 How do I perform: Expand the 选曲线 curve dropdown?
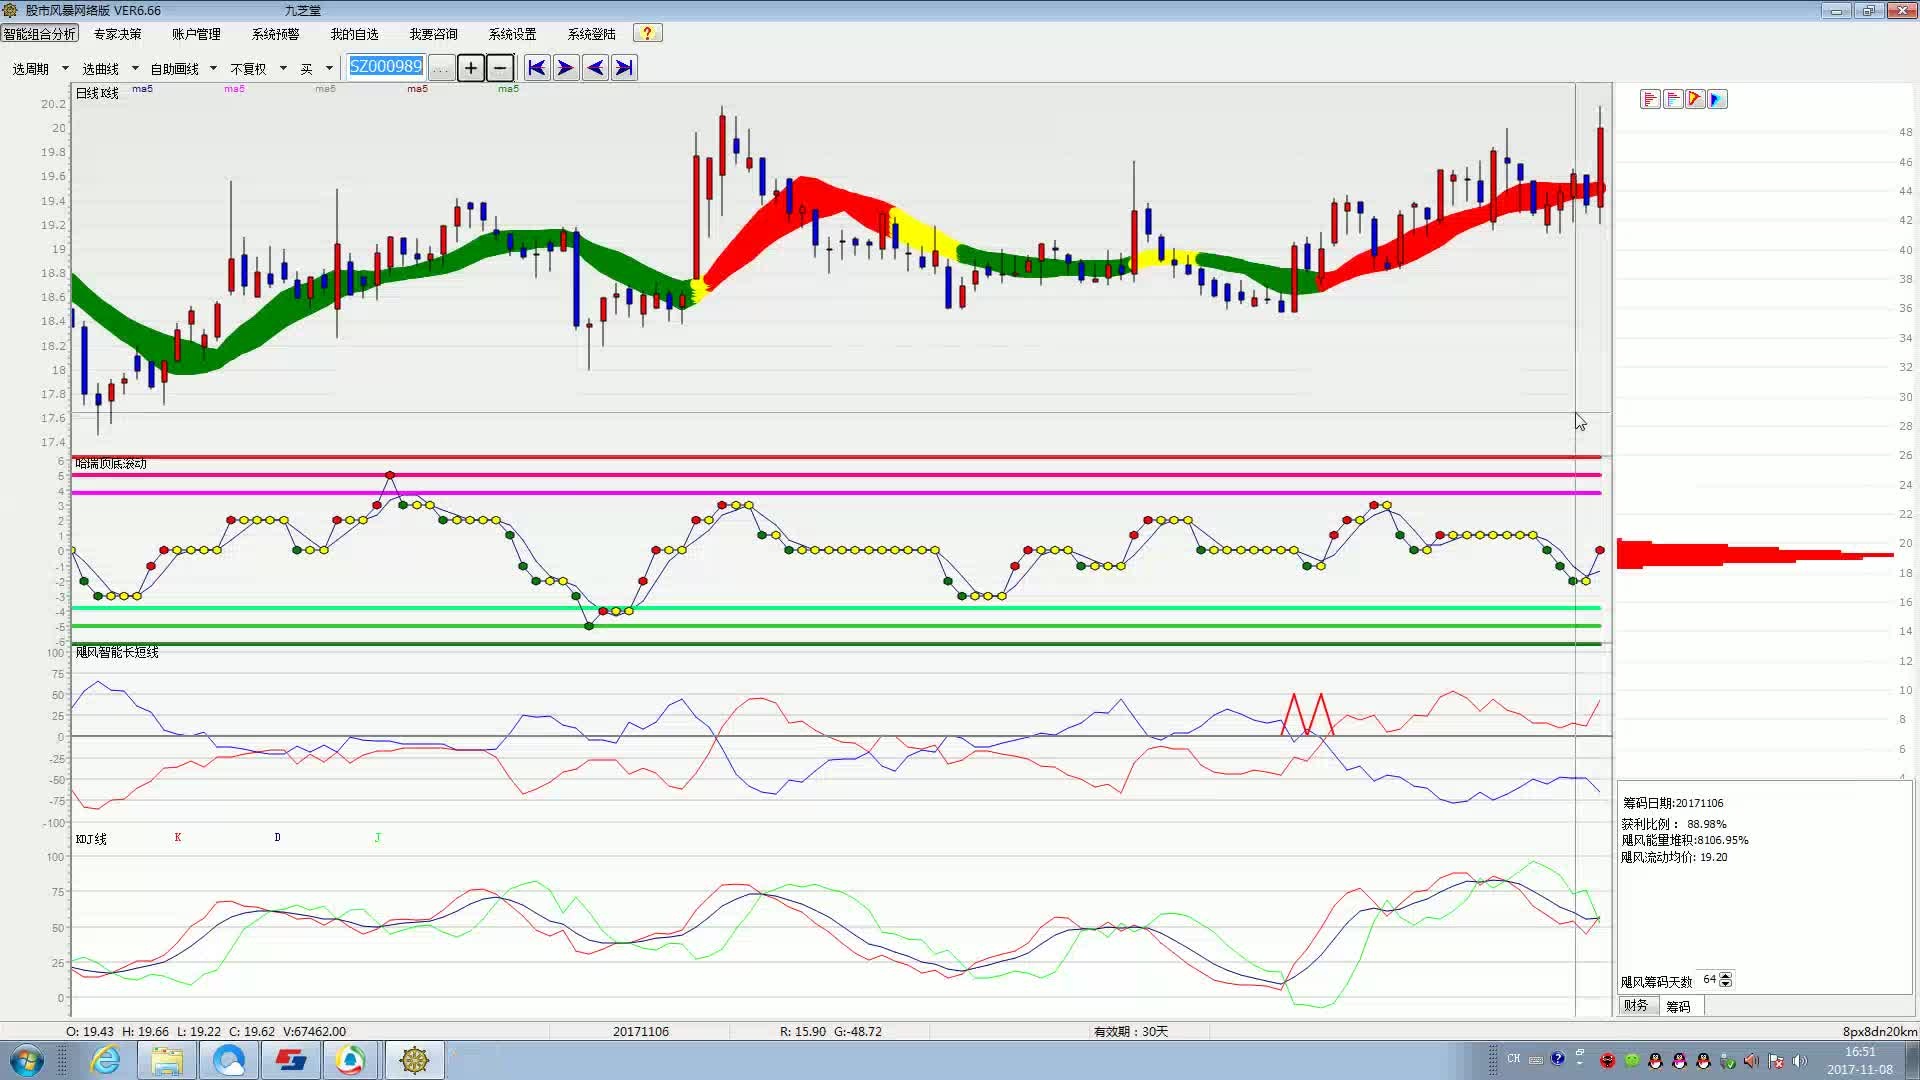pyautogui.click(x=110, y=69)
